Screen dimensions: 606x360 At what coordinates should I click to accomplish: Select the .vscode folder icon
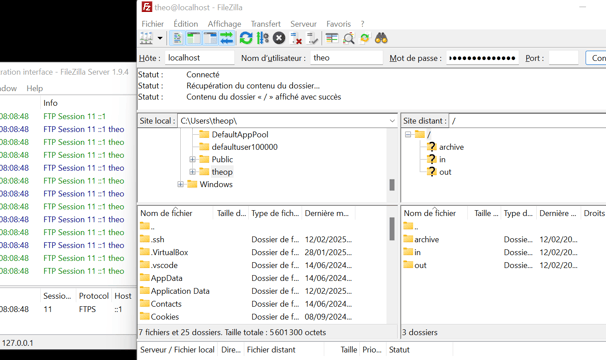pyautogui.click(x=145, y=265)
